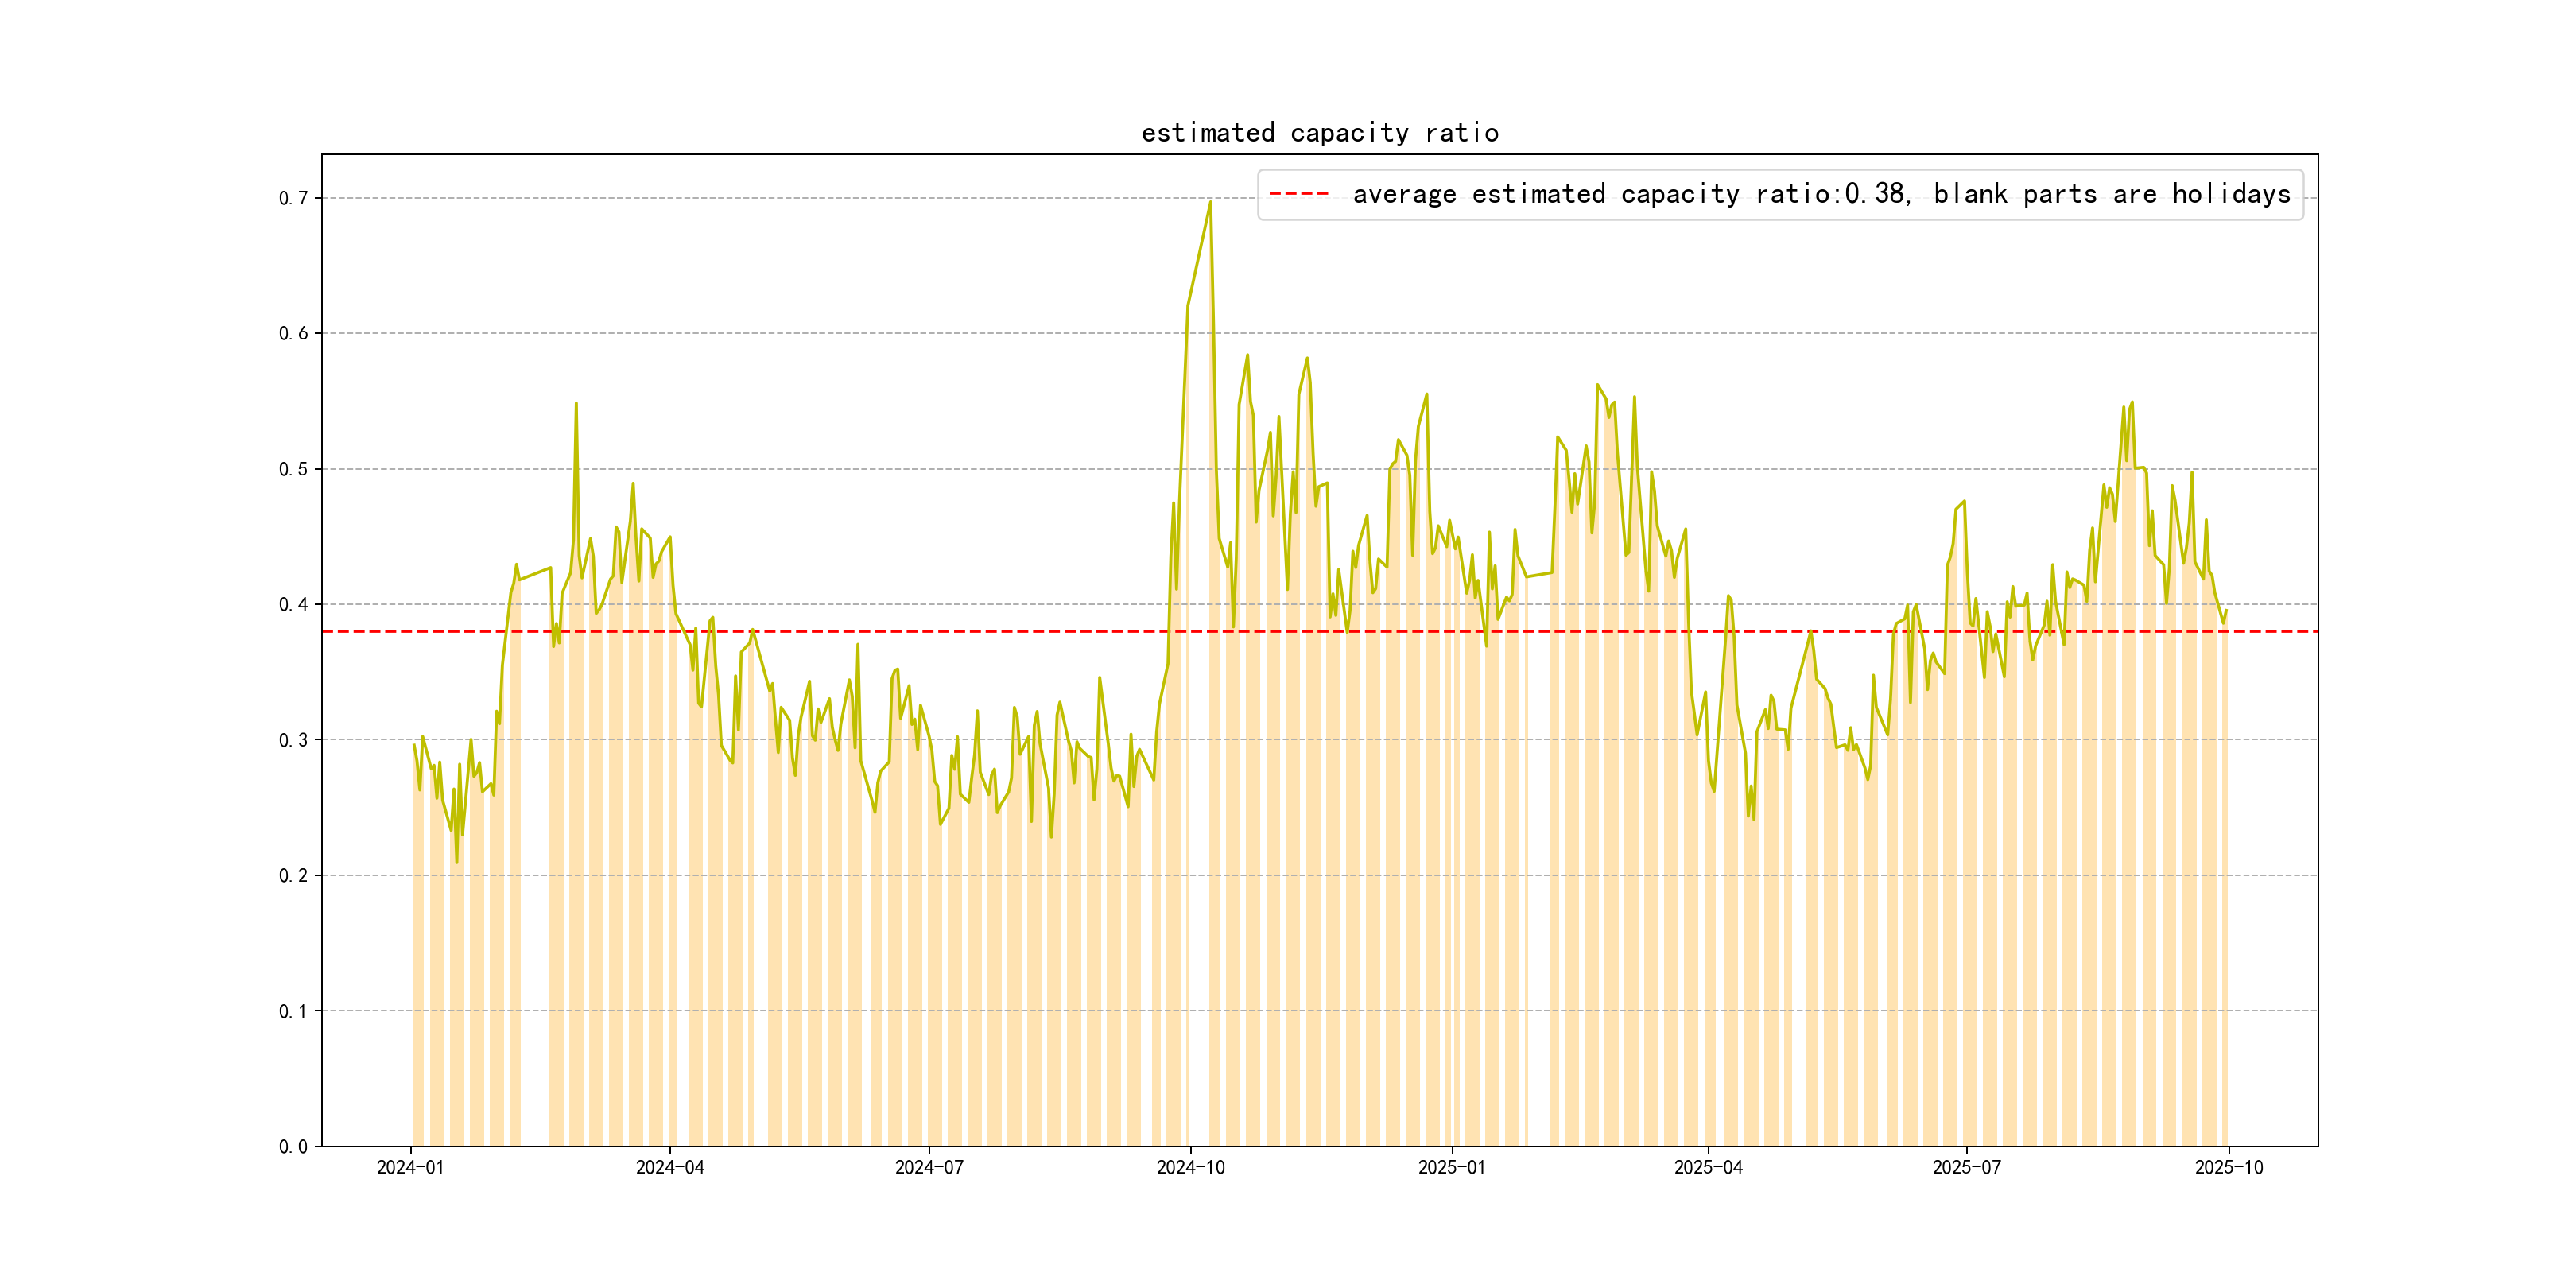2576x1288 pixels.
Task: Click the 2024-10 x-axis label
Action: point(1190,1167)
